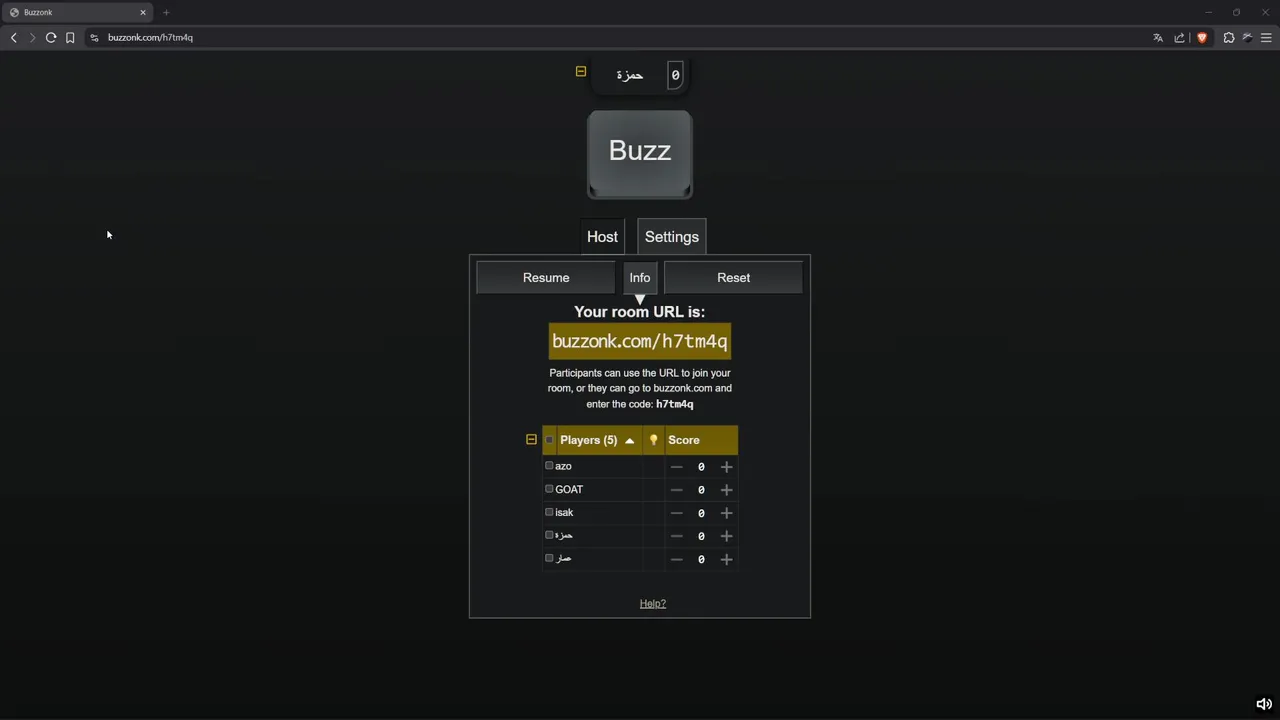1280x720 pixels.
Task: Select the Info tab
Action: (x=640, y=278)
